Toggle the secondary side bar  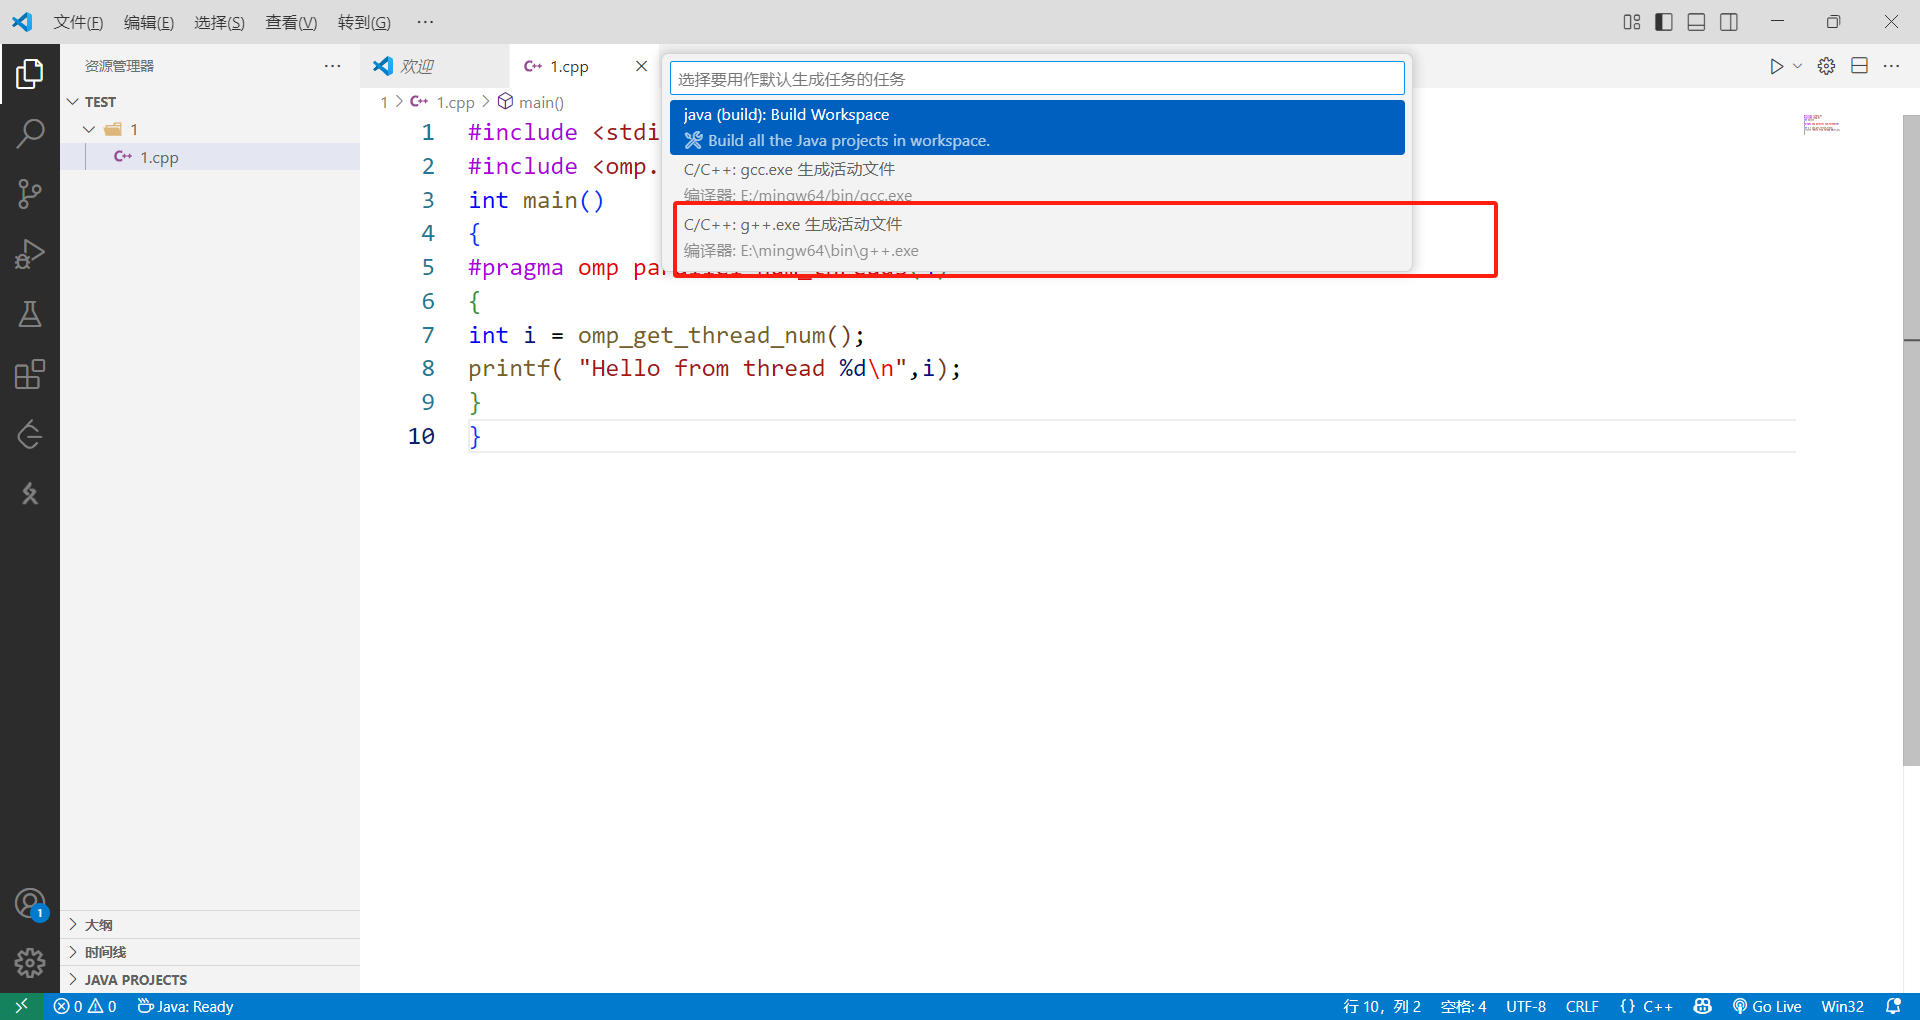[1729, 21]
